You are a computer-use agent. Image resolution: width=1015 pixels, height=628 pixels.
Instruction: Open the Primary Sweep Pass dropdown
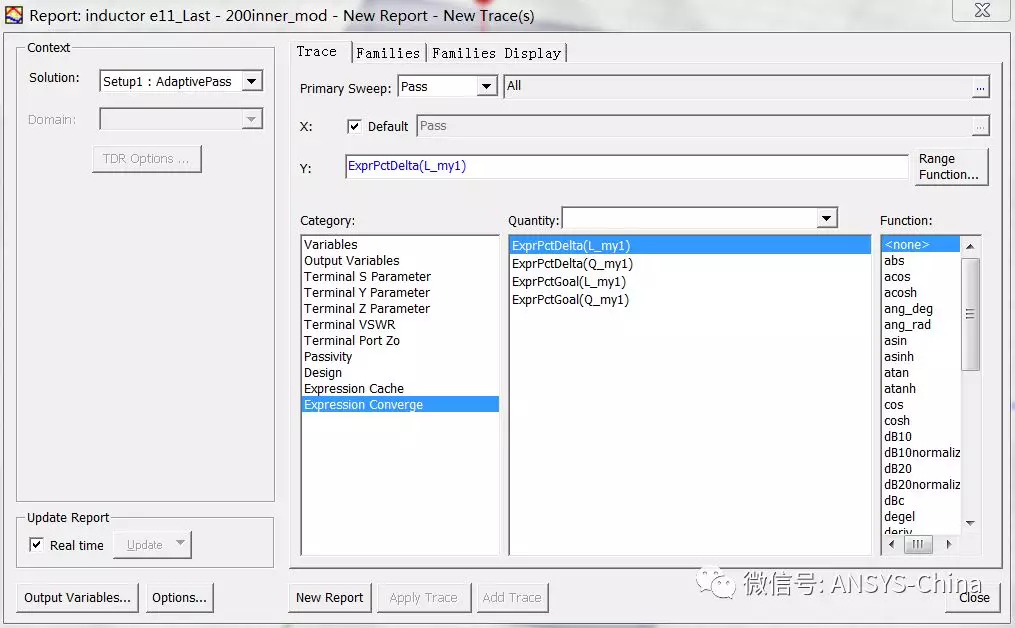click(447, 86)
